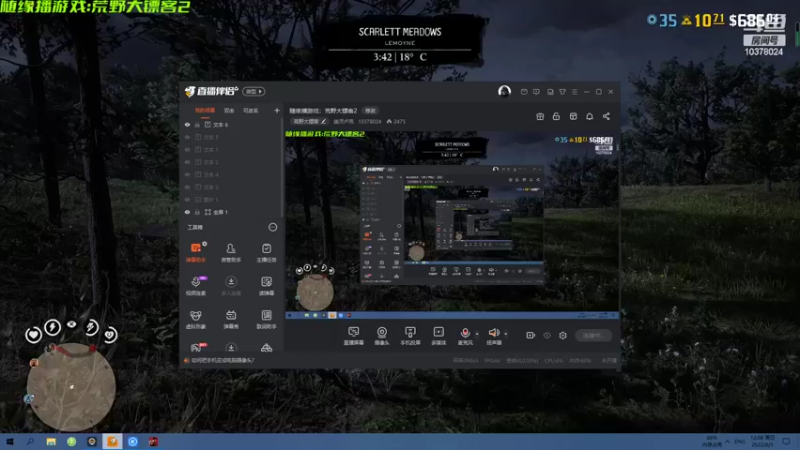
Task: Open the notification bell icon
Action: (589, 116)
